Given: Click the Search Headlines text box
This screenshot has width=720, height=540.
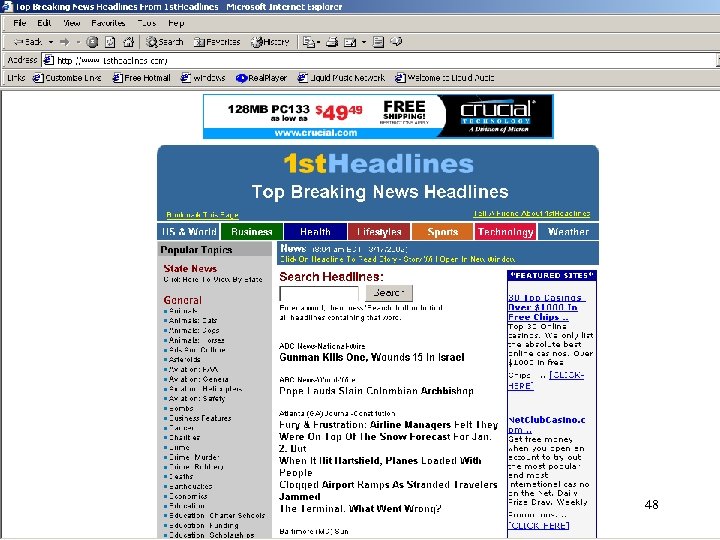Looking at the screenshot, I should click(319, 293).
